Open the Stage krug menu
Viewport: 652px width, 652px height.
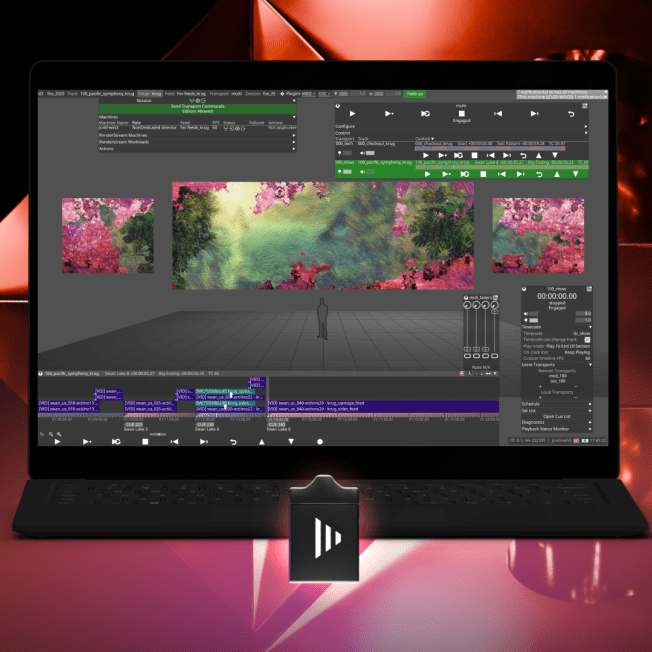click(x=150, y=94)
